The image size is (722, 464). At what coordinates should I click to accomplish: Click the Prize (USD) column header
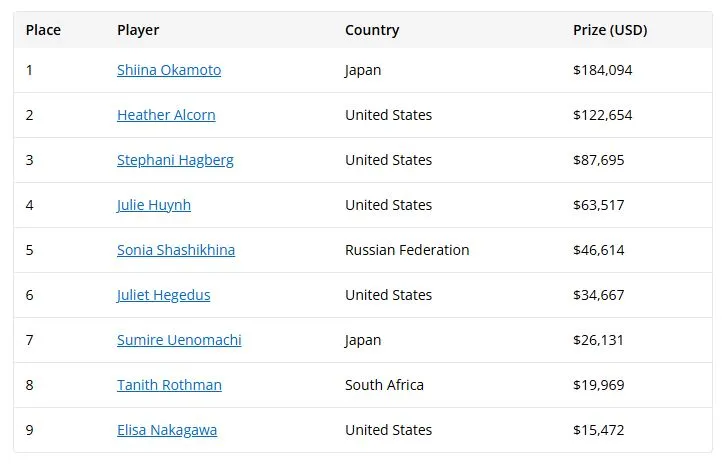point(610,30)
